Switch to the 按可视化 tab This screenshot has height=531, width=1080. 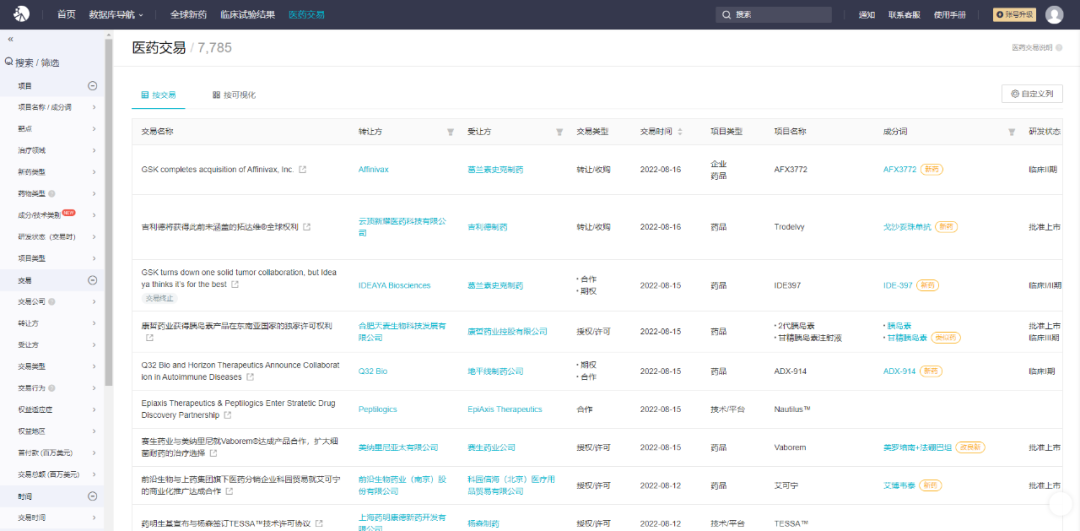(x=234, y=95)
